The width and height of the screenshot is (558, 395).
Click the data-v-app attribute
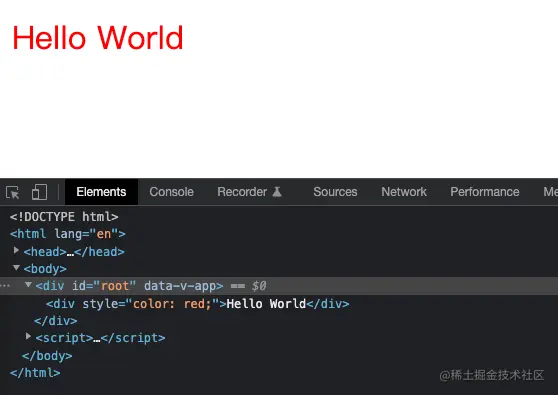point(180,286)
